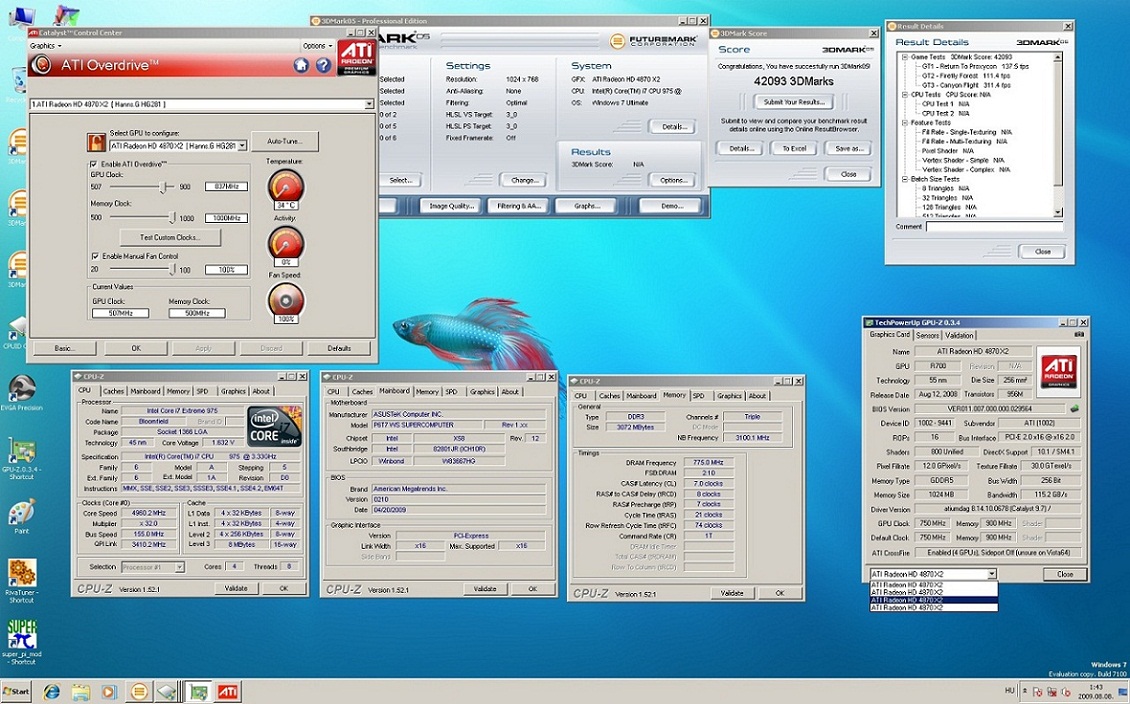The image size is (1130, 704).
Task: Open Windows Media Player on the taskbar
Action: 108,692
